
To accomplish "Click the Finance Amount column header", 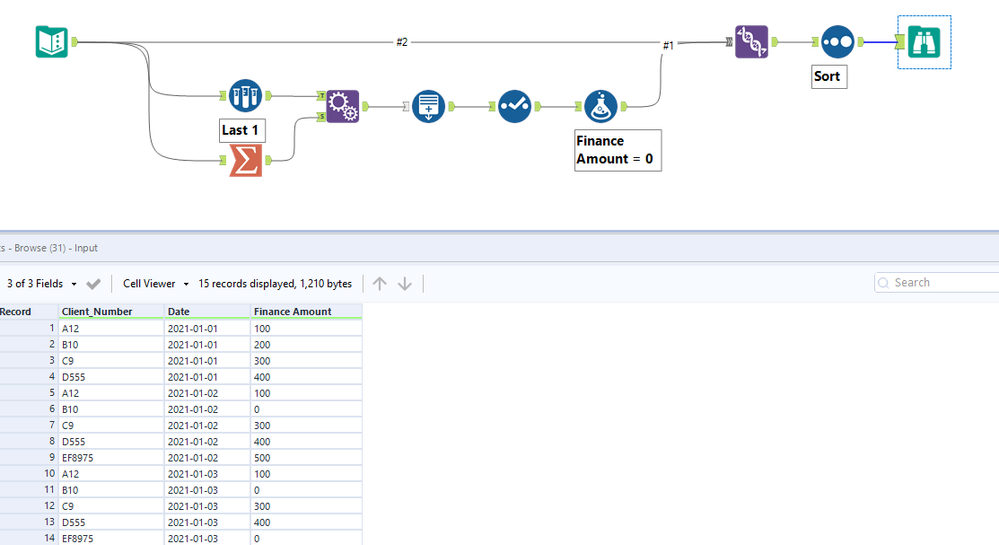I will click(306, 312).
